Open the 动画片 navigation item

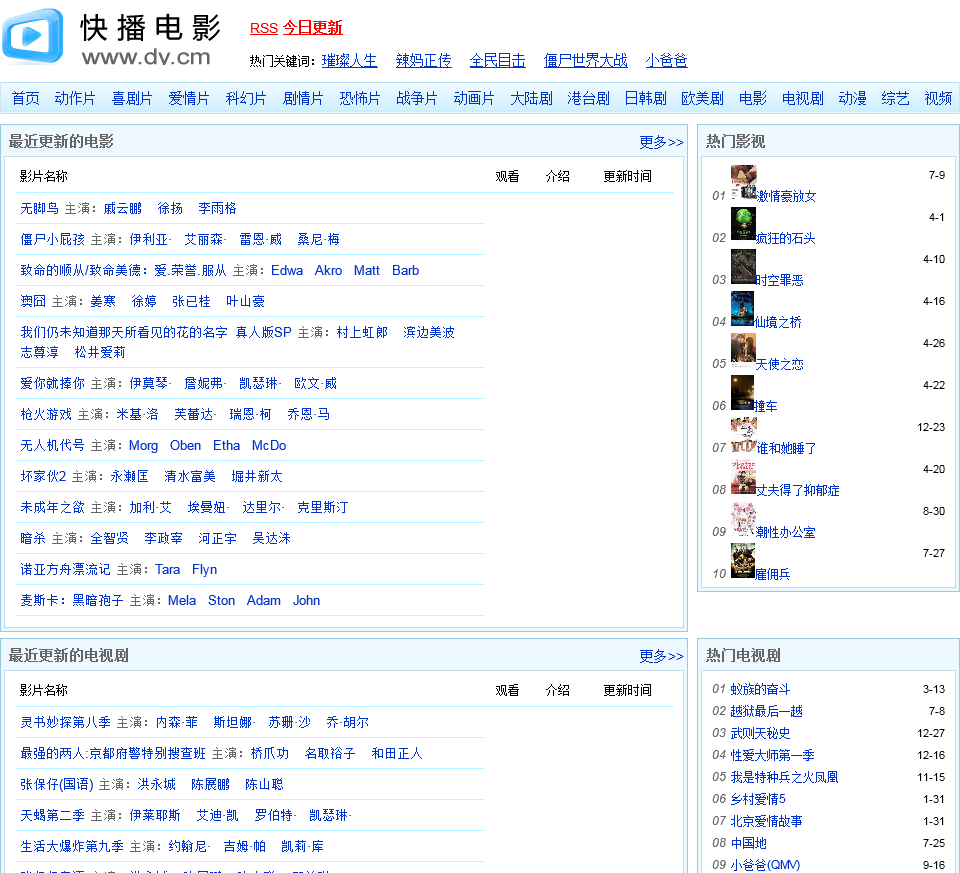tap(473, 99)
